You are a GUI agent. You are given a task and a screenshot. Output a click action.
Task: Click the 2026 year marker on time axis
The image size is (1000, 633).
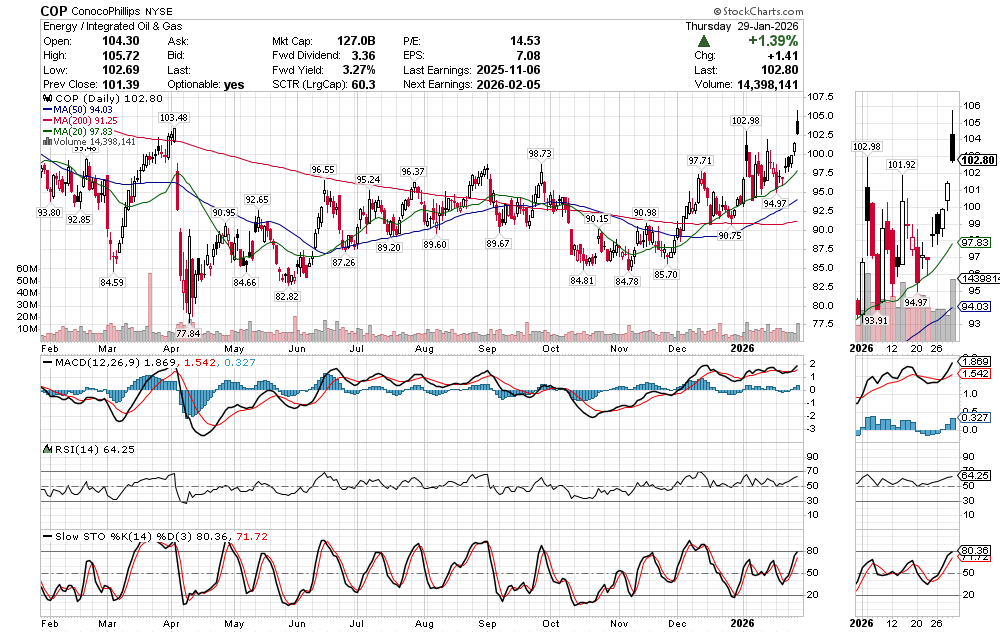[741, 347]
